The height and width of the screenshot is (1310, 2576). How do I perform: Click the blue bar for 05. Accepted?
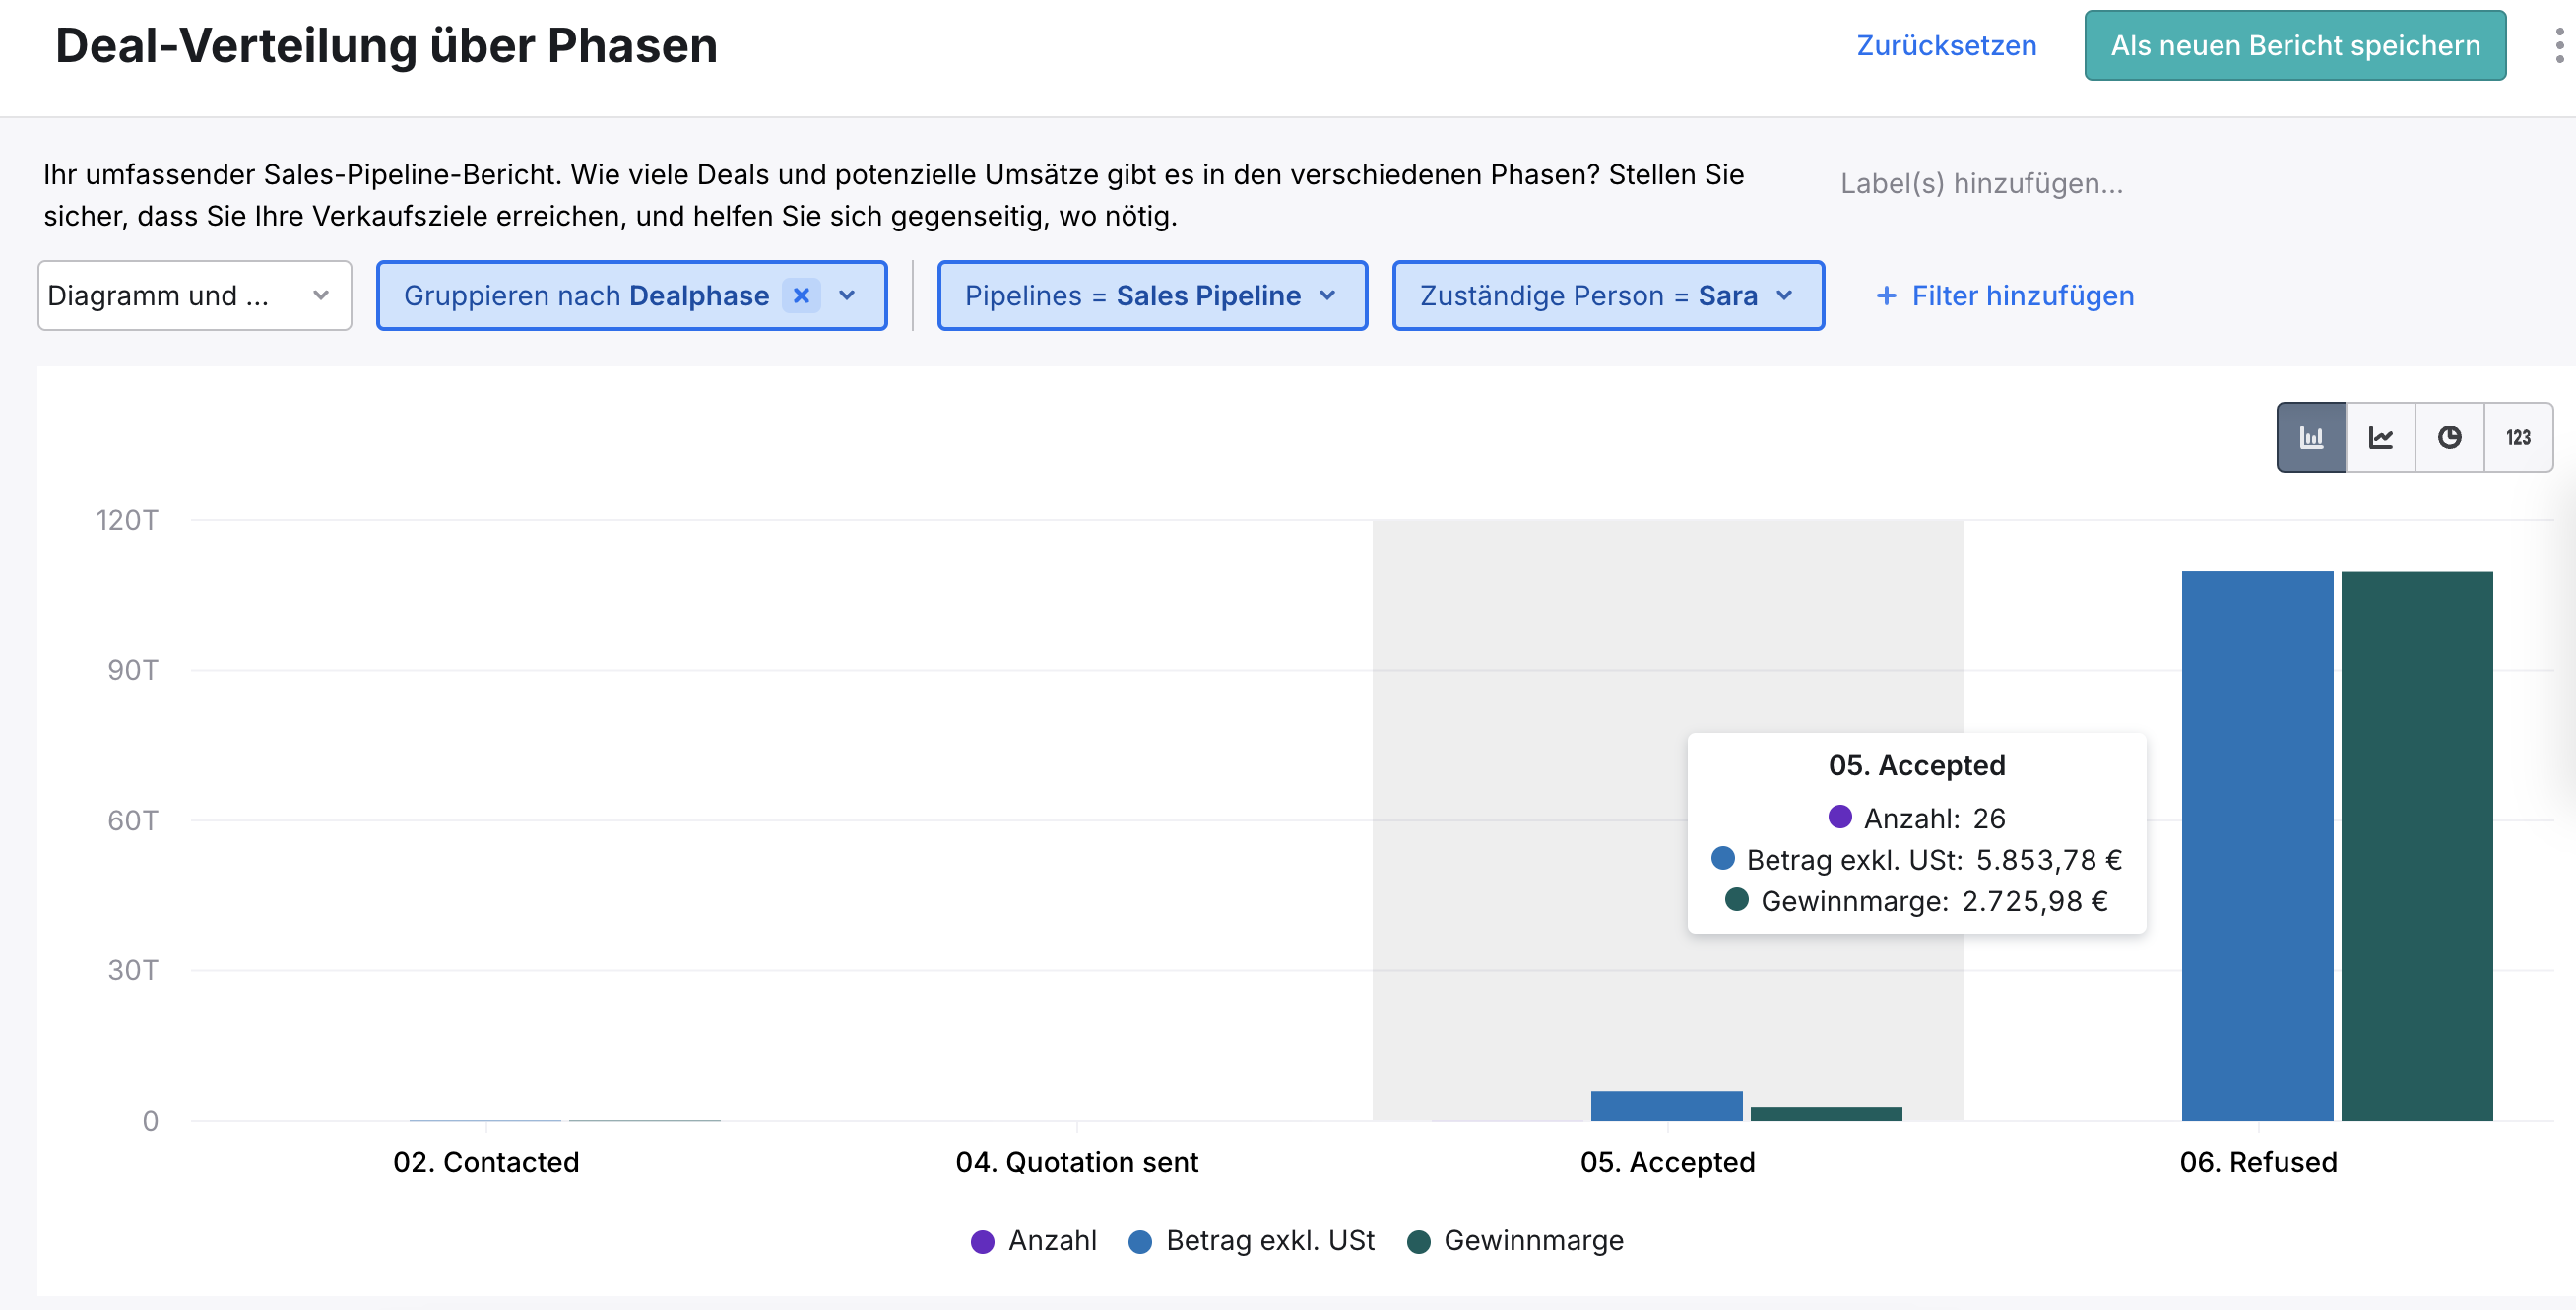point(1666,1106)
